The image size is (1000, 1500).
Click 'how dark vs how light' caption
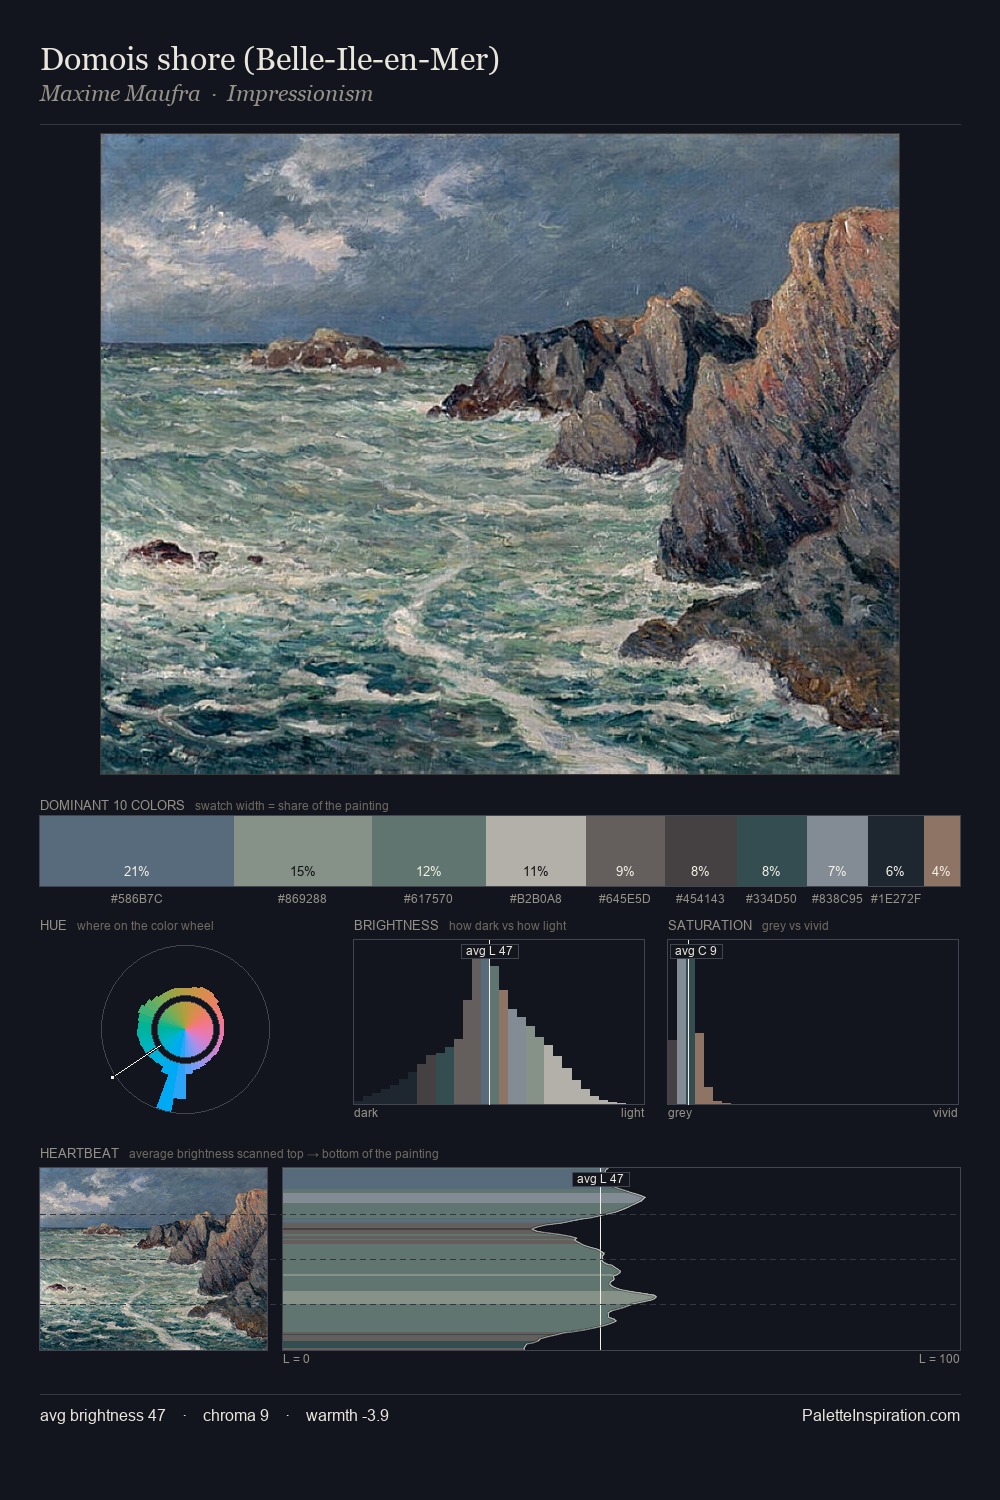[x=508, y=926]
